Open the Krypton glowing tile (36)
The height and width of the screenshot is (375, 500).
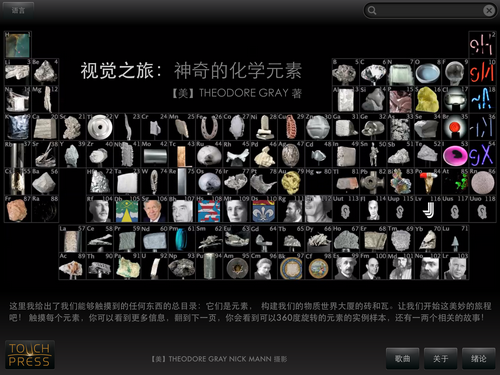coord(482,127)
